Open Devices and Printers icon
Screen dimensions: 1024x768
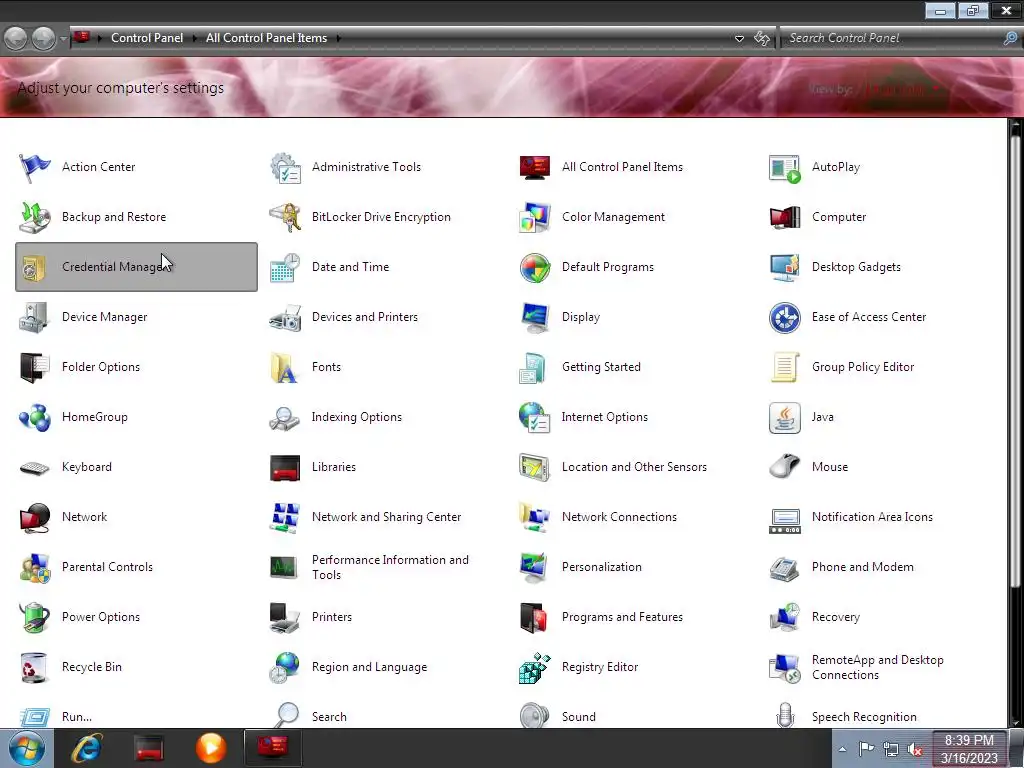click(x=285, y=317)
